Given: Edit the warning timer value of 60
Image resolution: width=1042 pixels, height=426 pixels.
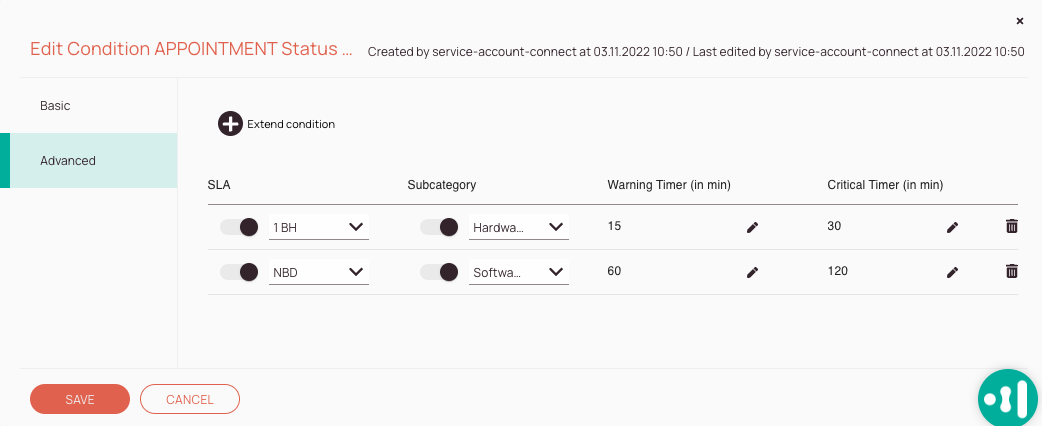Looking at the screenshot, I should [752, 272].
